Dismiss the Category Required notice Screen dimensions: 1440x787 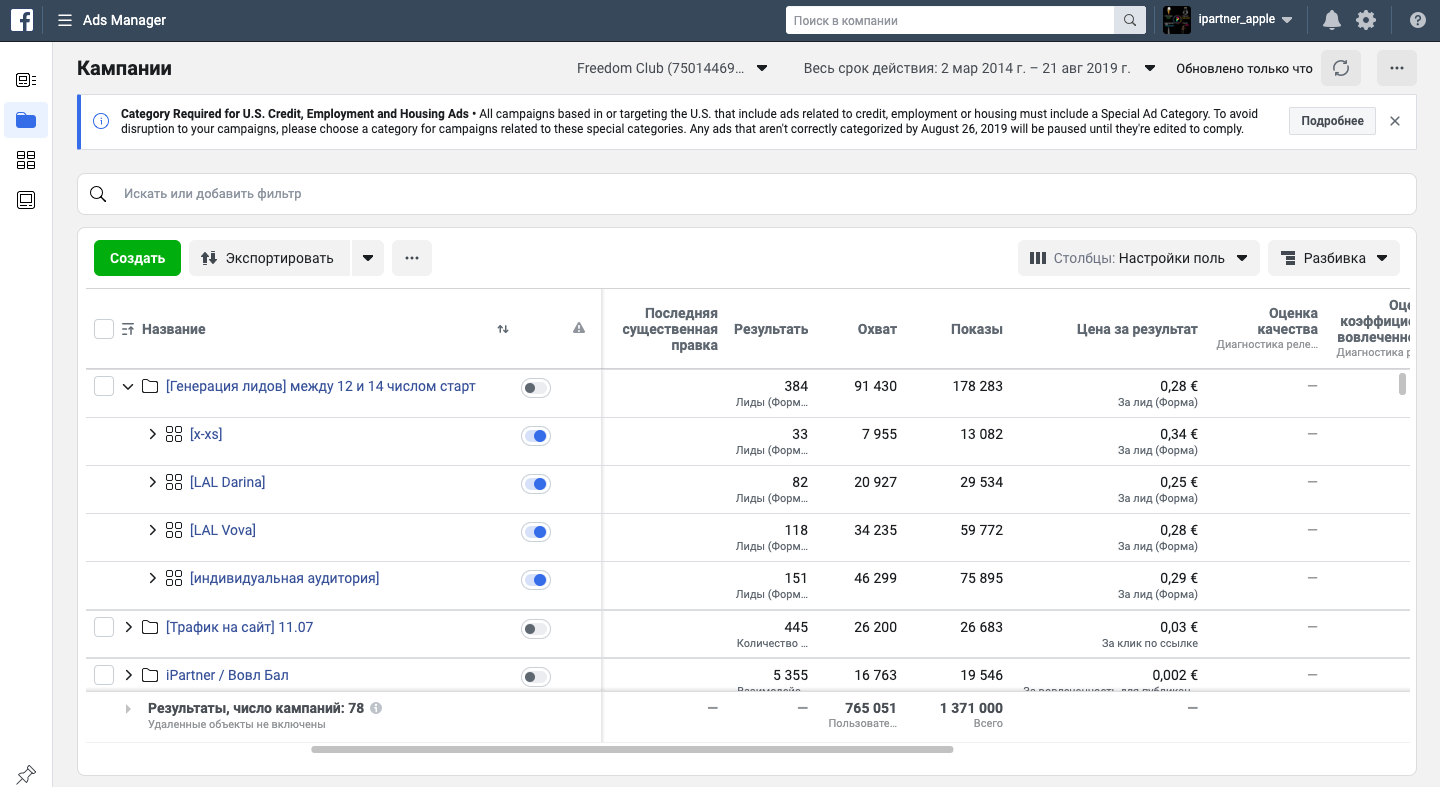click(x=1395, y=121)
